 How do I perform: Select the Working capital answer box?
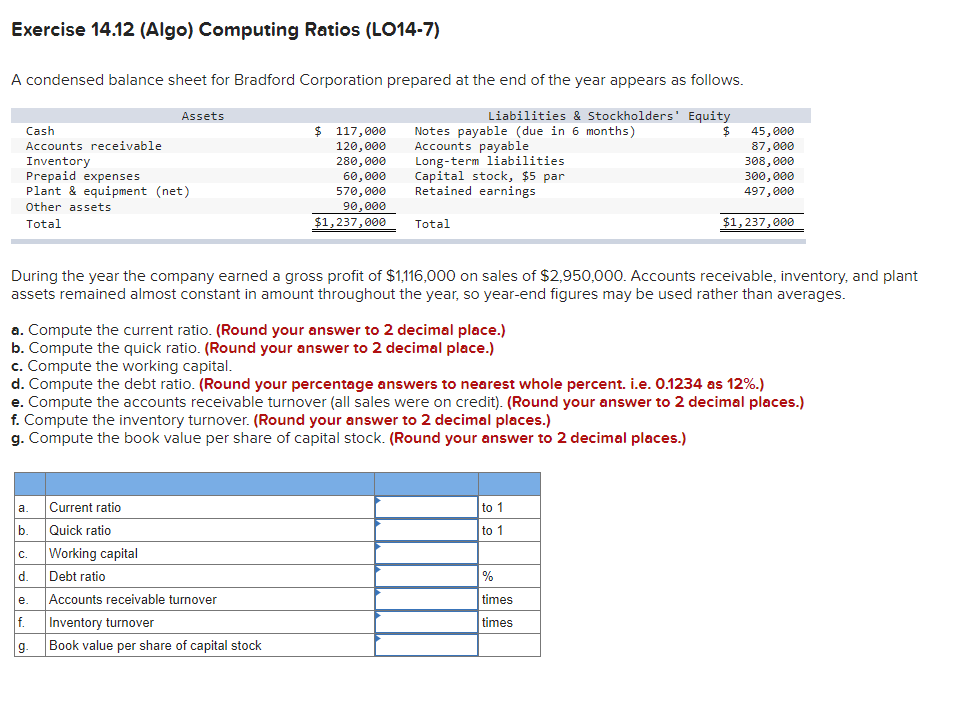tap(426, 554)
